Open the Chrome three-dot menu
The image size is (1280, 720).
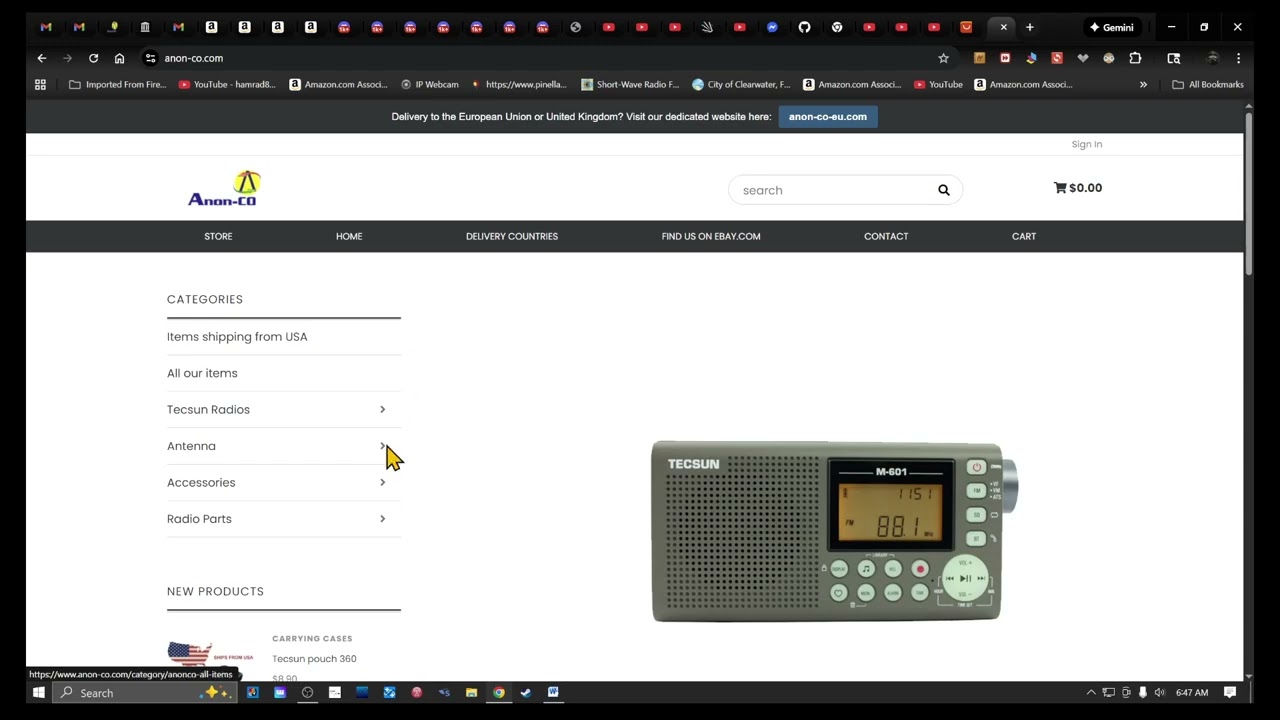pos(1238,58)
